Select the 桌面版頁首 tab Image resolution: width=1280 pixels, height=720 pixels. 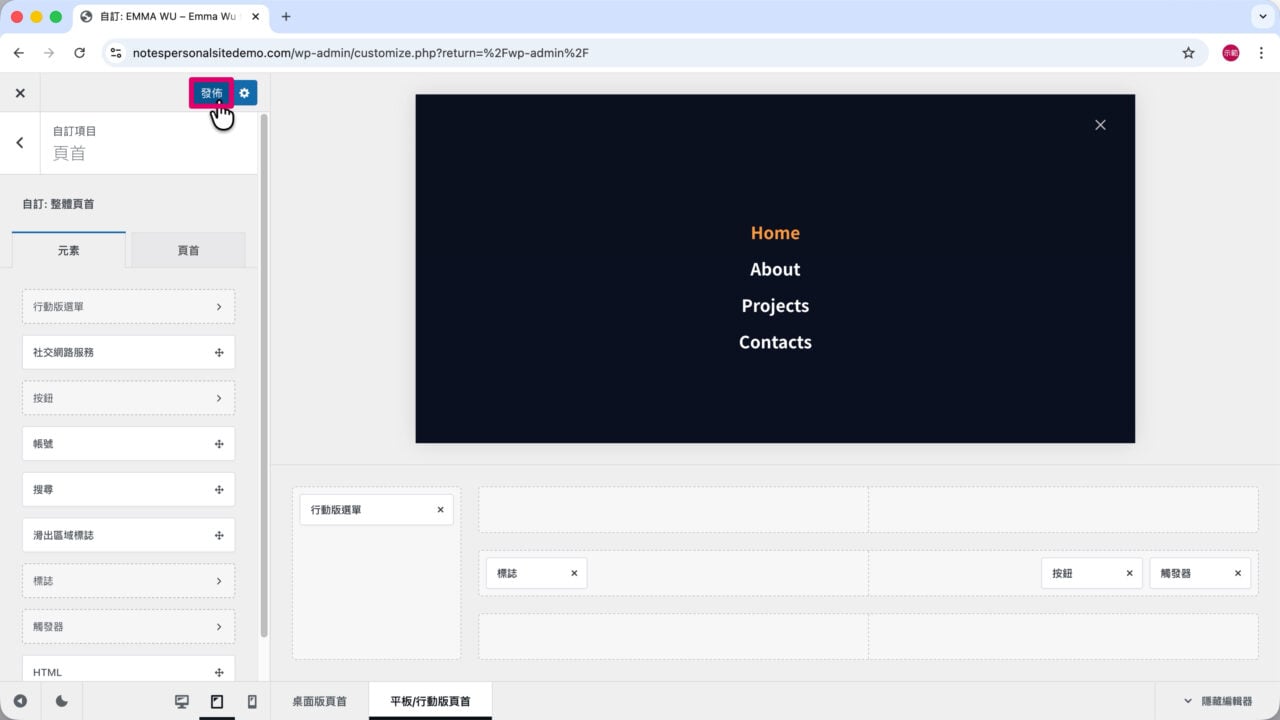[320, 701]
